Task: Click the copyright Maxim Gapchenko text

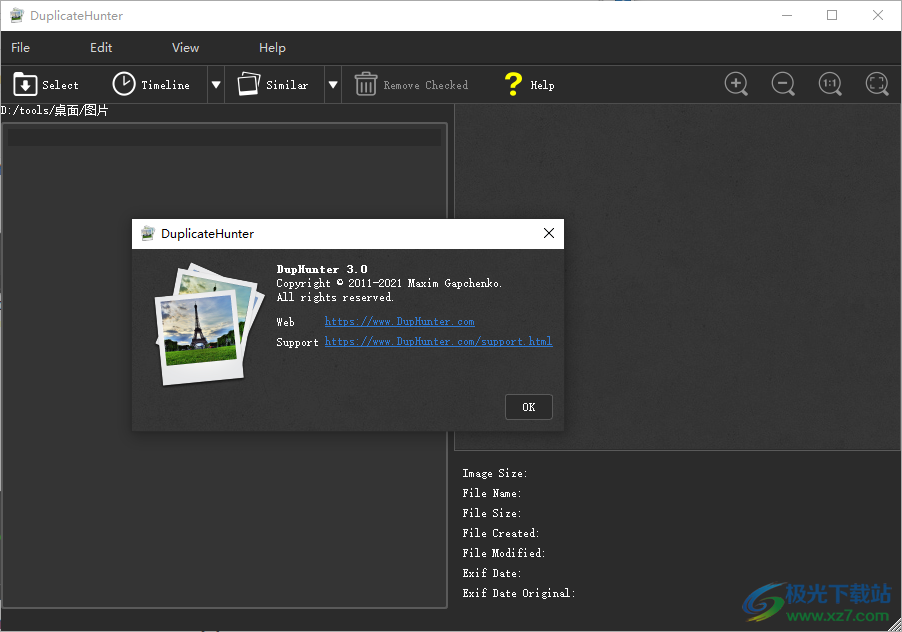Action: (389, 284)
